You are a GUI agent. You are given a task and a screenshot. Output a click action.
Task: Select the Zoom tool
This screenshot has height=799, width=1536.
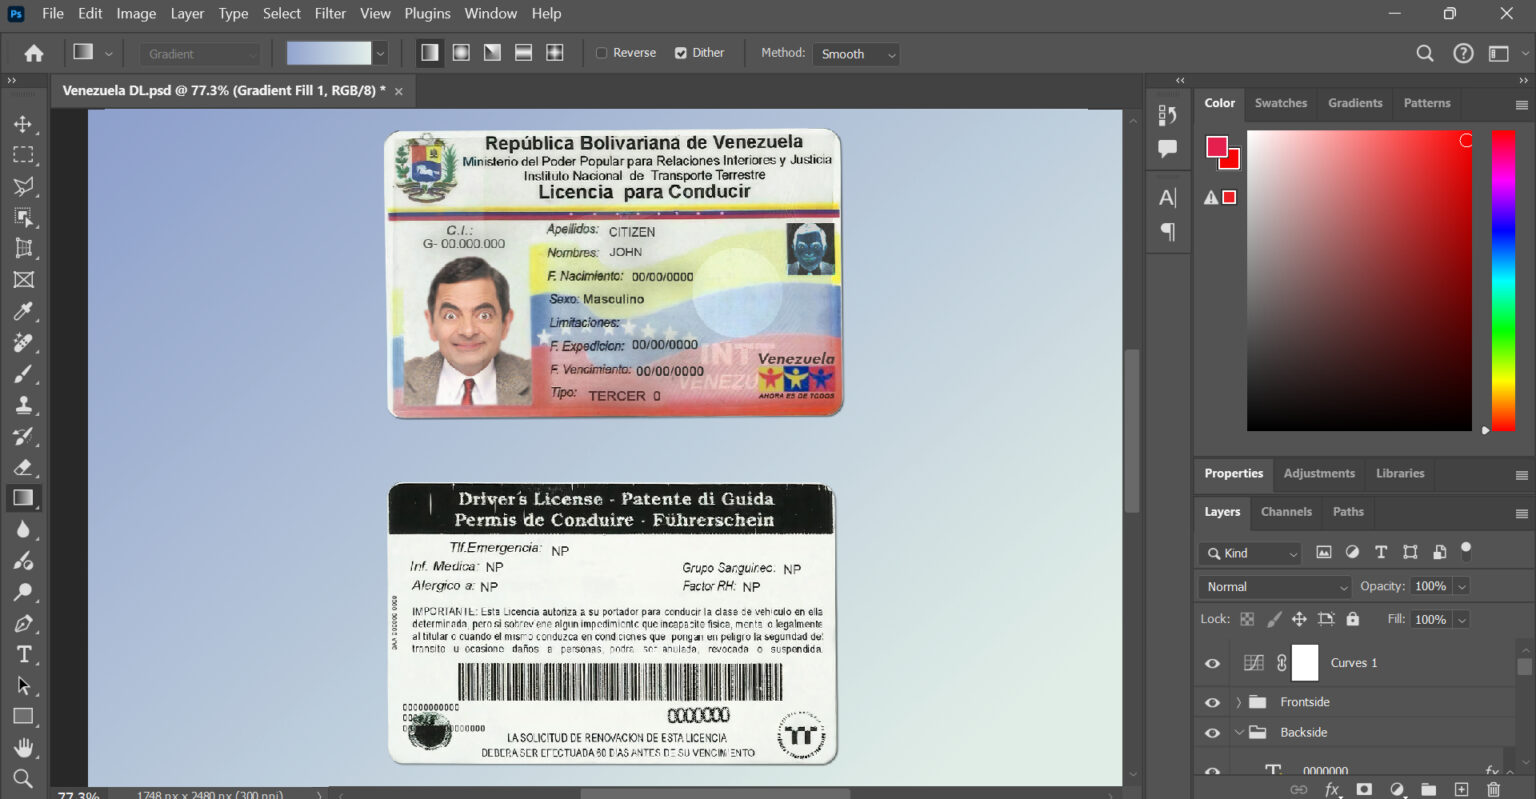(x=23, y=778)
